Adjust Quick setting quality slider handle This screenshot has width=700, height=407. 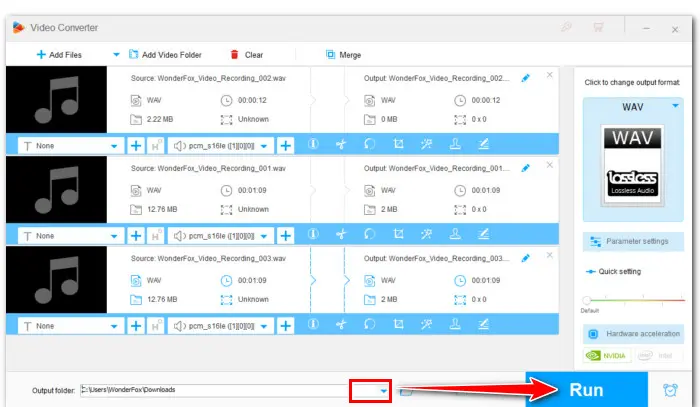pos(587,300)
